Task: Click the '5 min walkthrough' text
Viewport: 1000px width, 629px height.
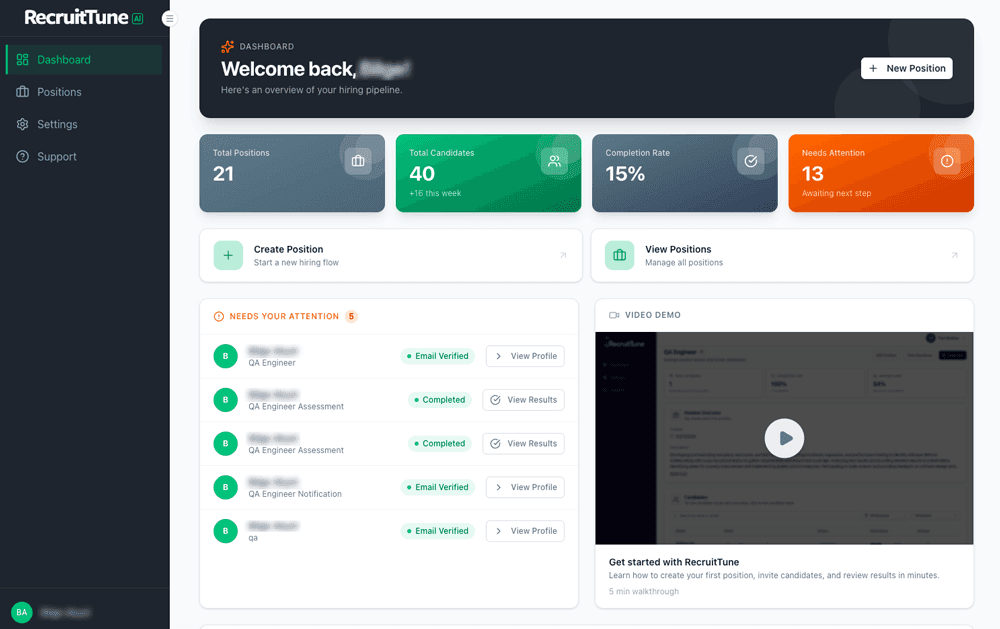Action: (x=643, y=591)
